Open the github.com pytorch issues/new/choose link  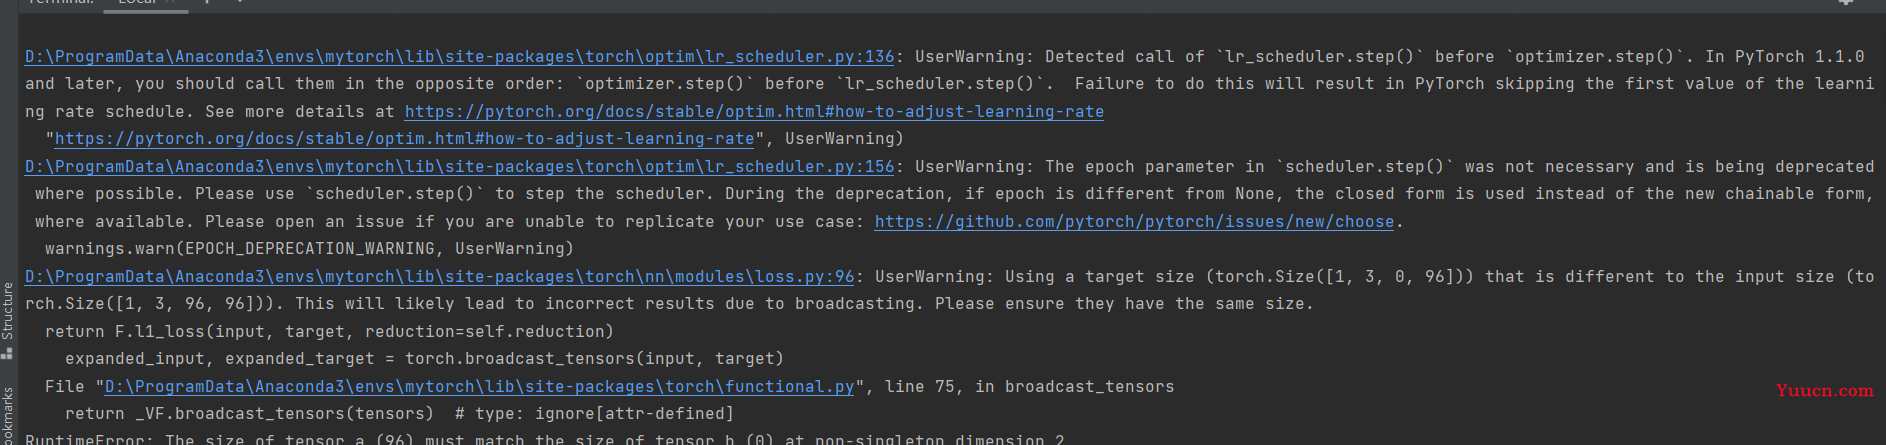[1134, 222]
